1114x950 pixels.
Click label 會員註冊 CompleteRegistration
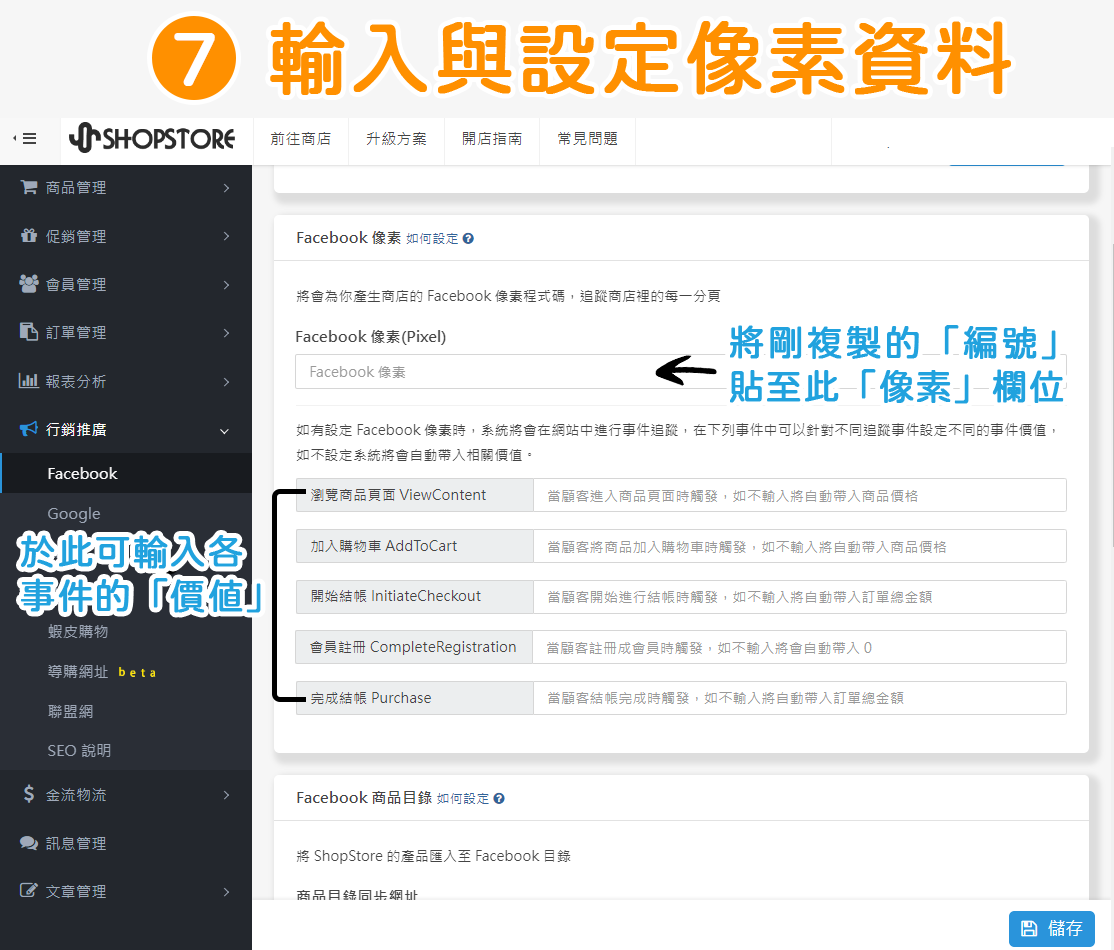(414, 647)
